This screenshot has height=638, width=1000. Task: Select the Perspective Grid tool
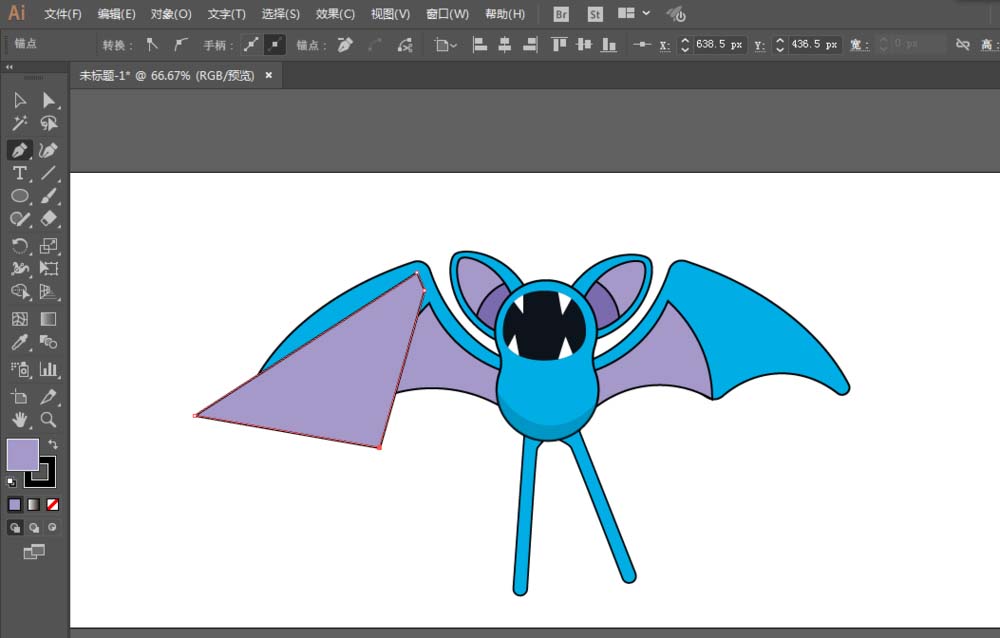click(x=48, y=292)
